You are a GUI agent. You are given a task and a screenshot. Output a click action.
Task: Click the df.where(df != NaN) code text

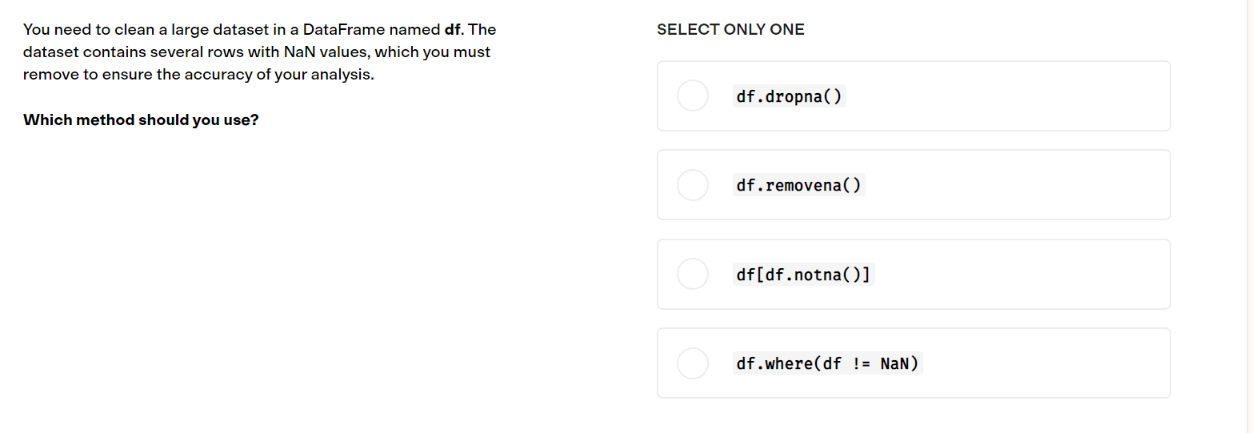(827, 364)
